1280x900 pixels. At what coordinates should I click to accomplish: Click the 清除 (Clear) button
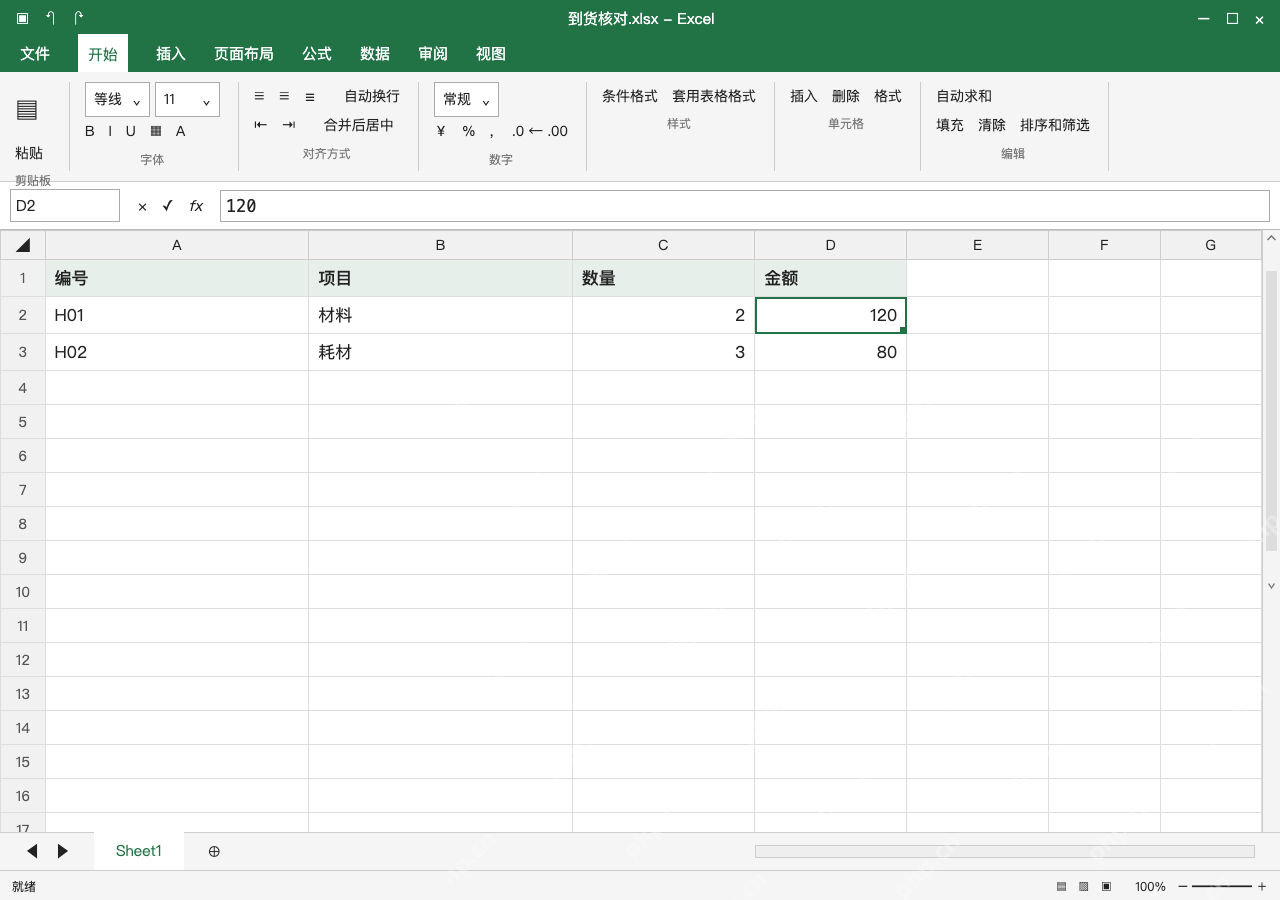click(992, 125)
